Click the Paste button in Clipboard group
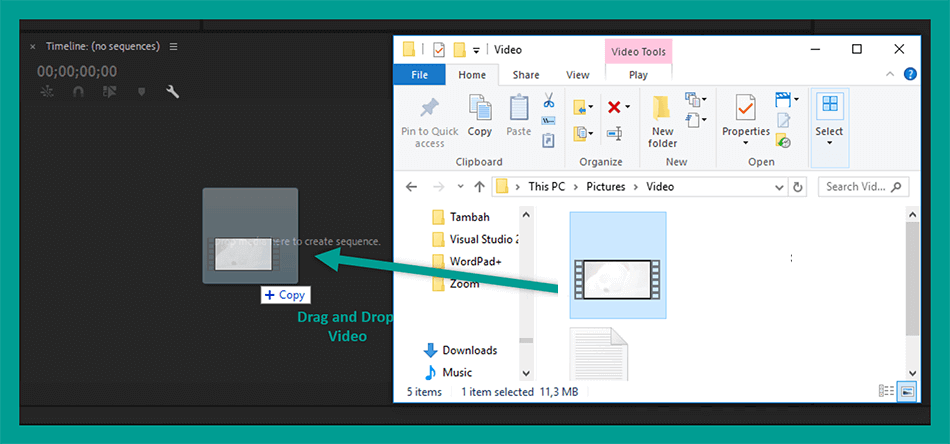This screenshot has width=950, height=444. point(519,116)
